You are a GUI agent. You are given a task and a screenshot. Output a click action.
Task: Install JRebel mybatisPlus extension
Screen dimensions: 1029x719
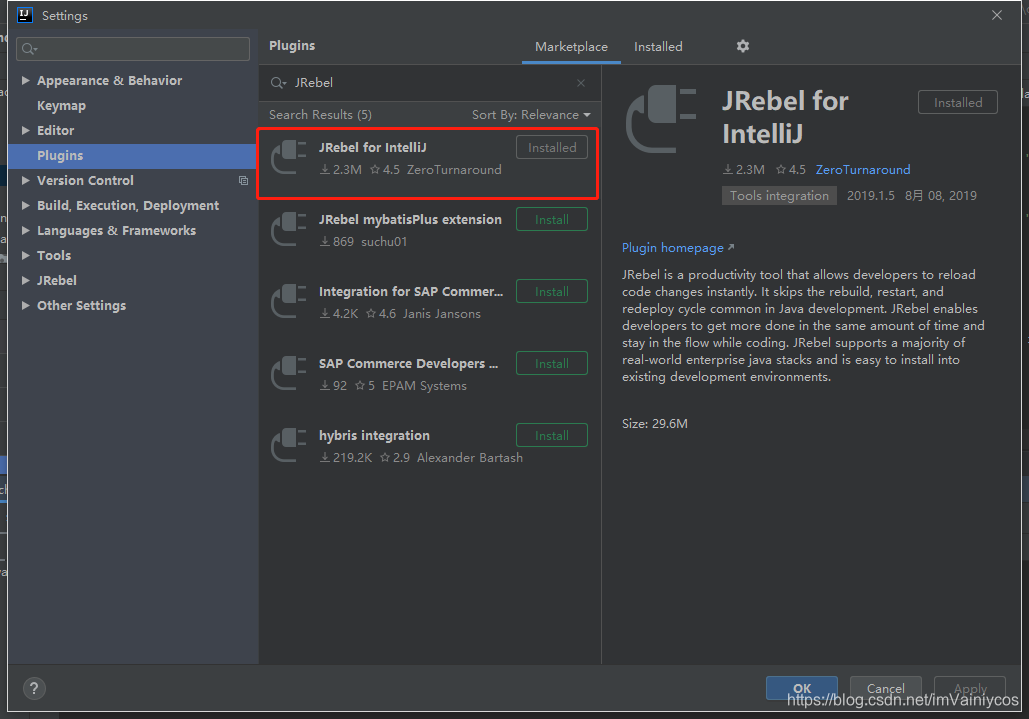tap(552, 220)
